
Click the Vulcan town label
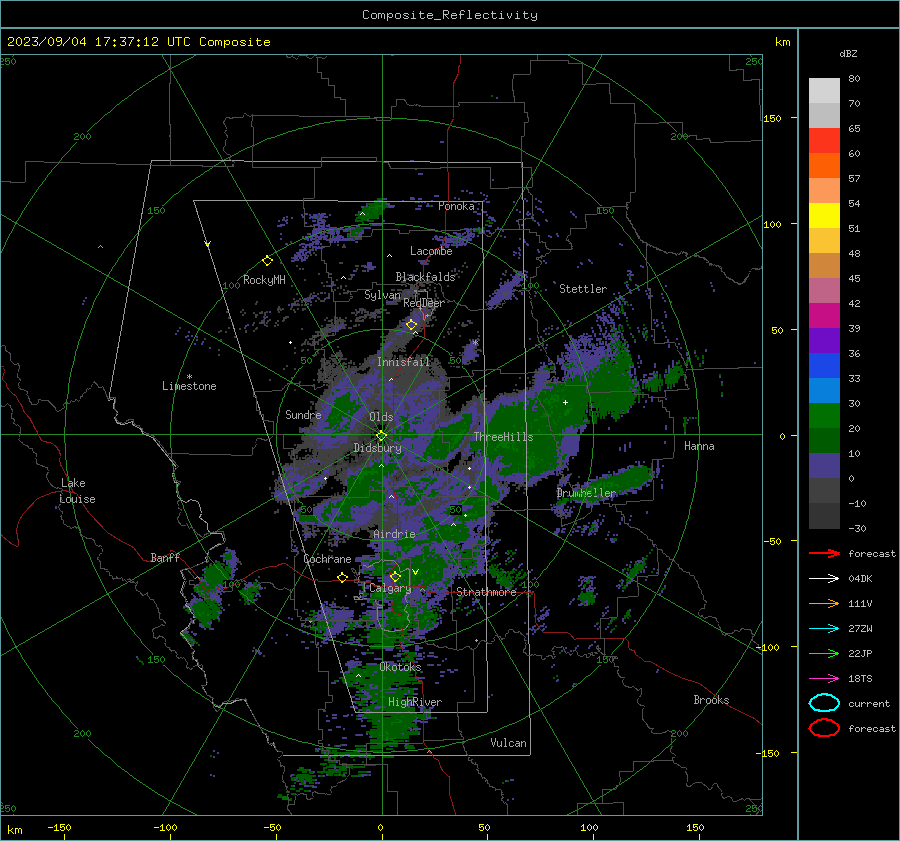pos(509,743)
